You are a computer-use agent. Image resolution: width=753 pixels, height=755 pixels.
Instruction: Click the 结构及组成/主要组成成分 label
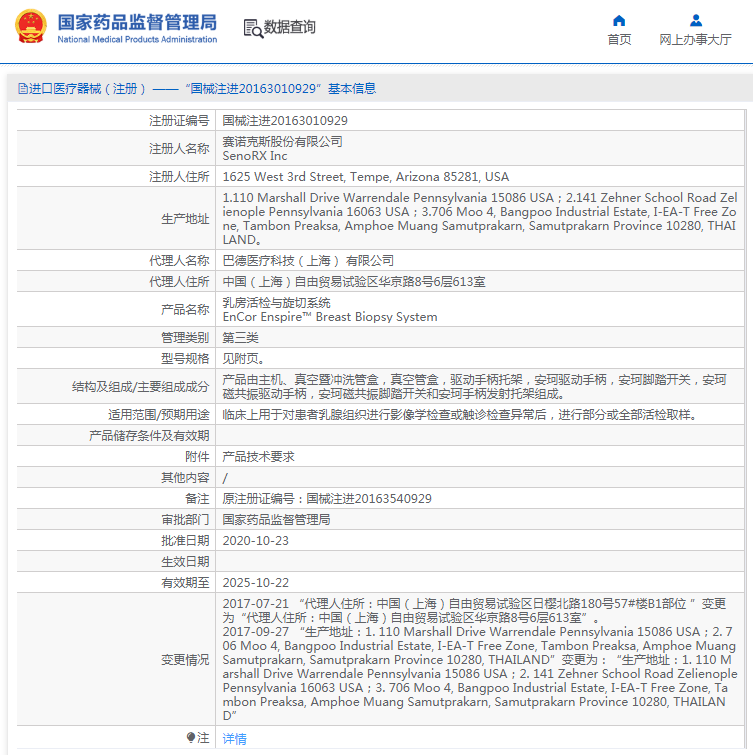tap(141, 387)
